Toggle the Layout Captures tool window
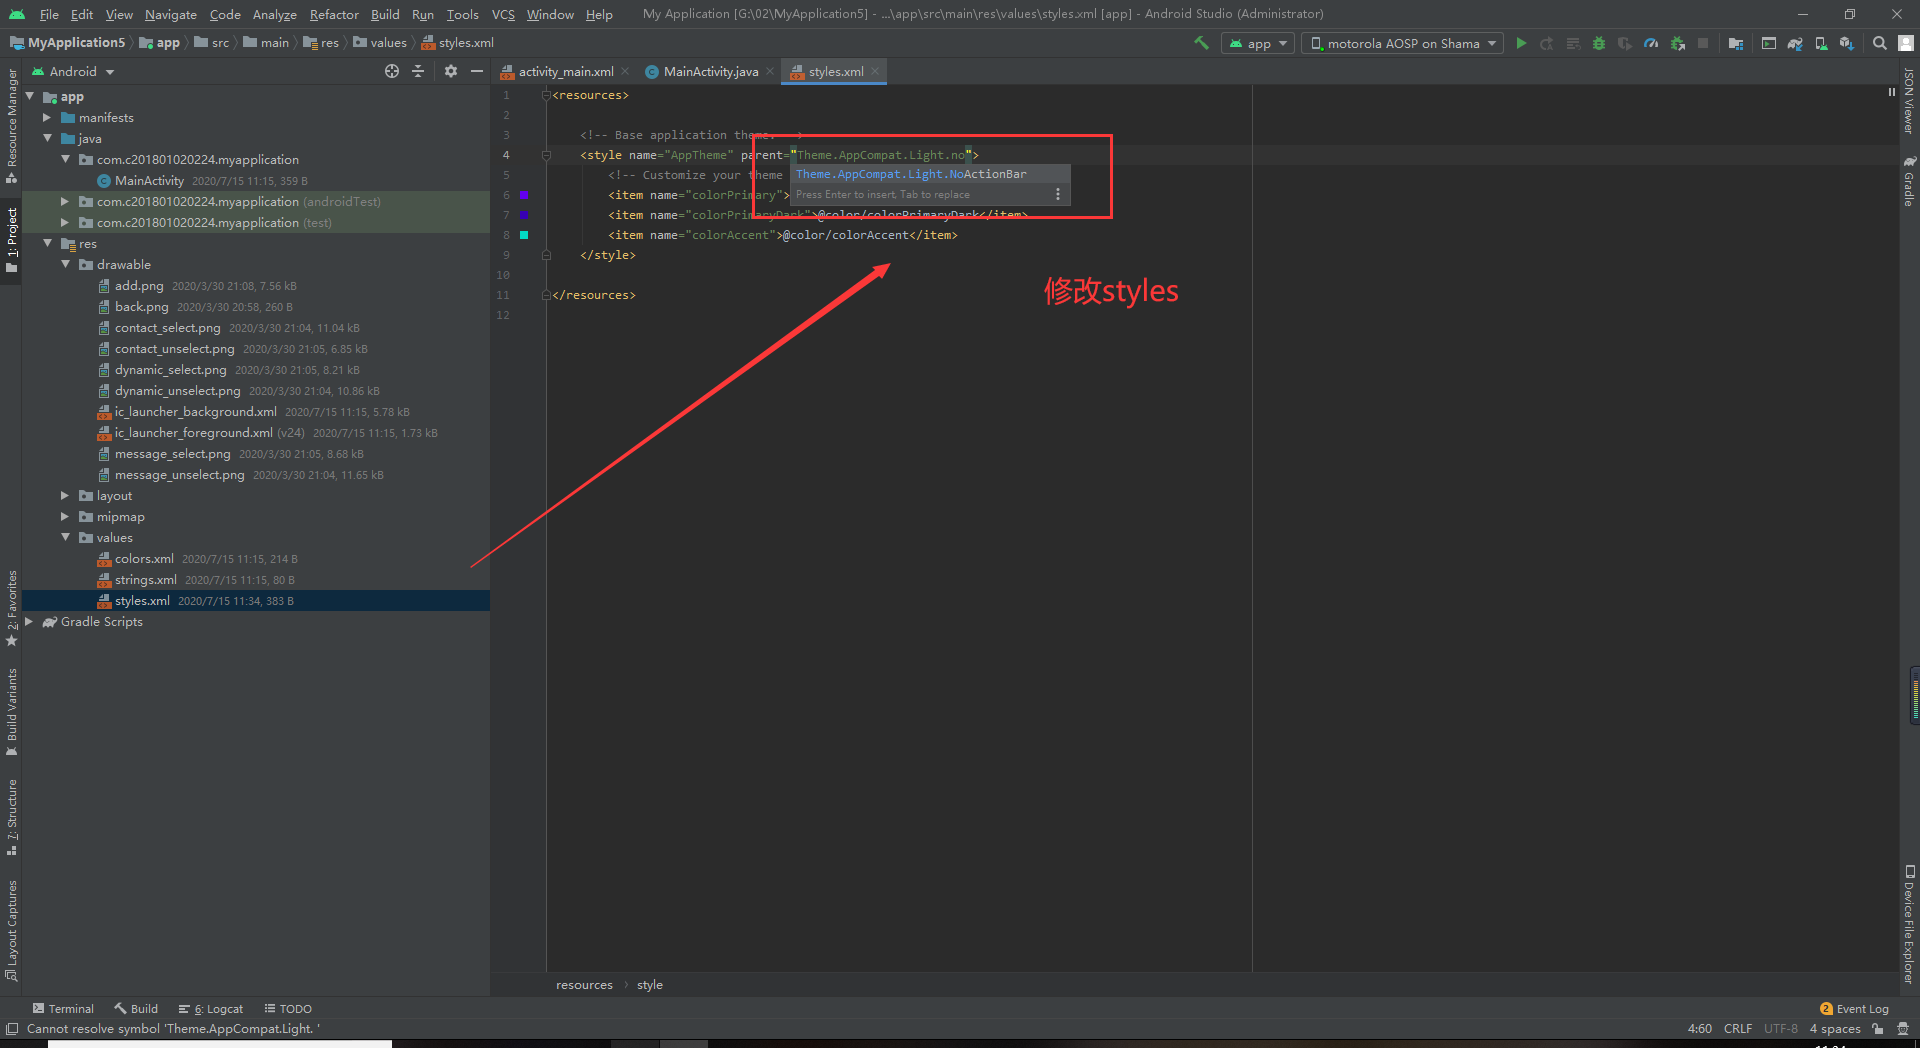Image resolution: width=1920 pixels, height=1048 pixels. (x=11, y=930)
